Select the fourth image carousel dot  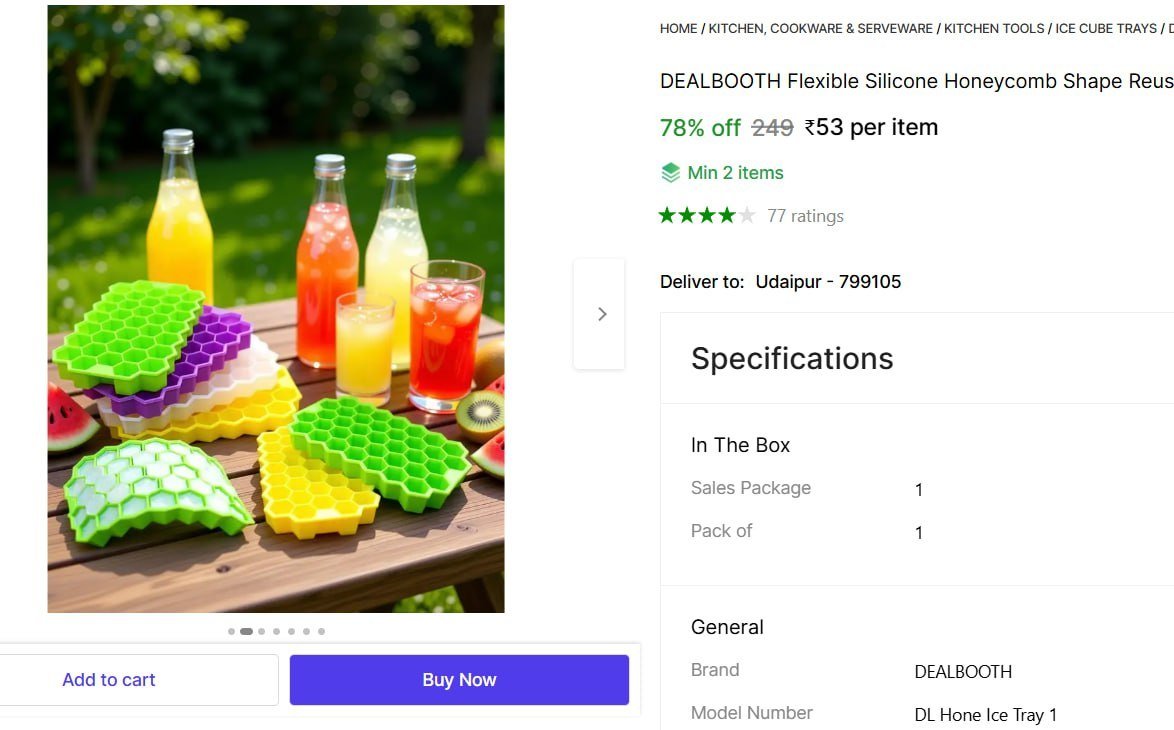click(277, 631)
